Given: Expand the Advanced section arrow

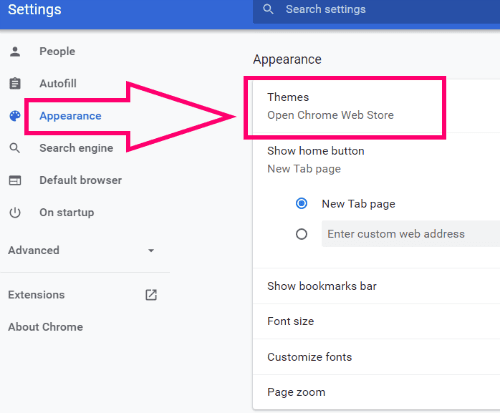Looking at the screenshot, I should [151, 250].
